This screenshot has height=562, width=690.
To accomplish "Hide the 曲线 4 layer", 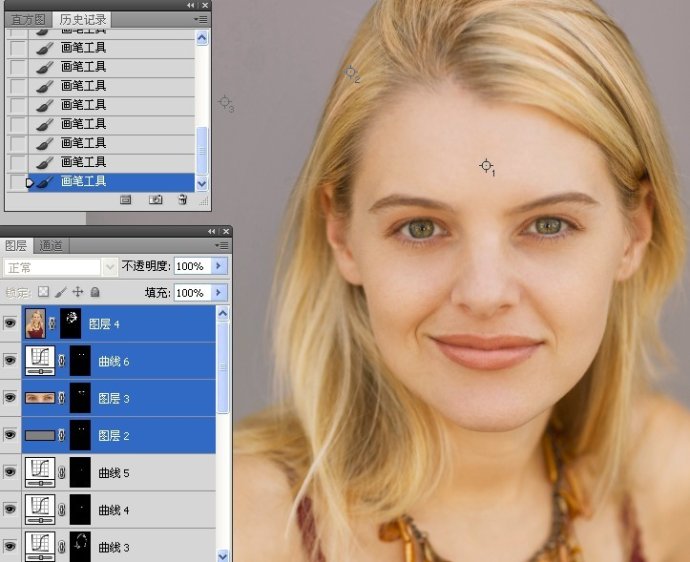I will [10, 509].
